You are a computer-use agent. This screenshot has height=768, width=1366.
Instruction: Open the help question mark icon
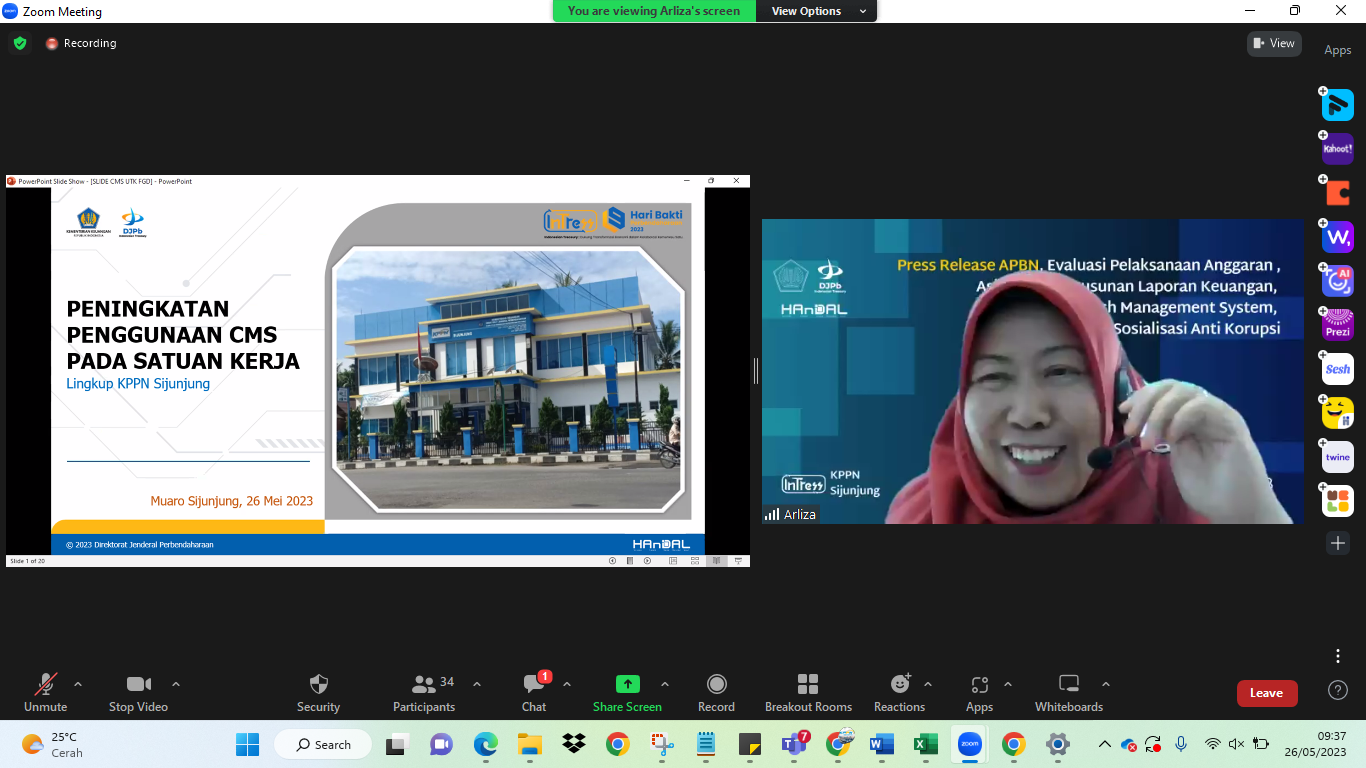pos(1338,690)
